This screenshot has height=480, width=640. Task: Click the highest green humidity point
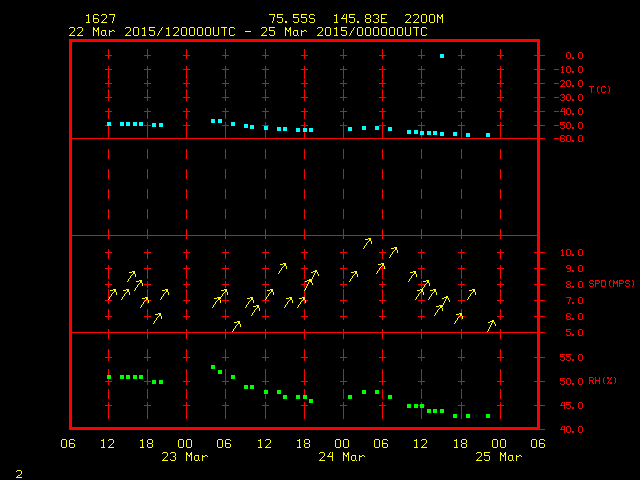pyautogui.click(x=213, y=367)
